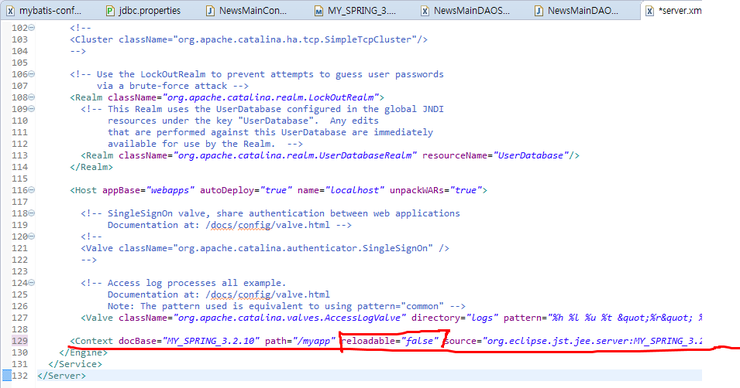Viewport: 740px width, 388px height.
Task: Click the </Server> closing tag
Action: [x=62, y=376]
